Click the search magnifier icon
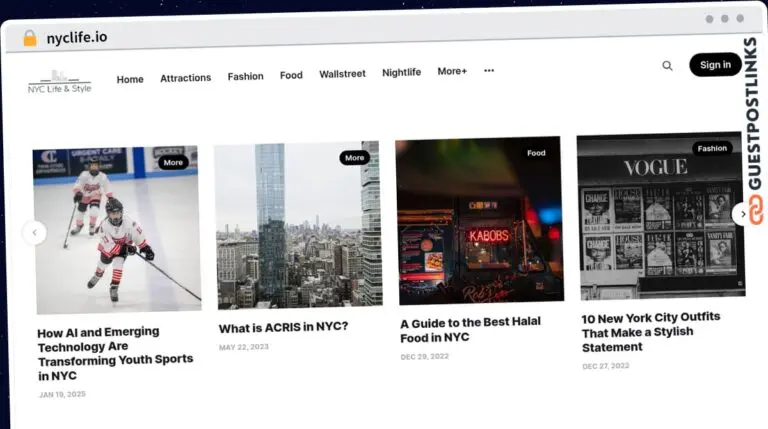The image size is (768, 429). tap(667, 66)
